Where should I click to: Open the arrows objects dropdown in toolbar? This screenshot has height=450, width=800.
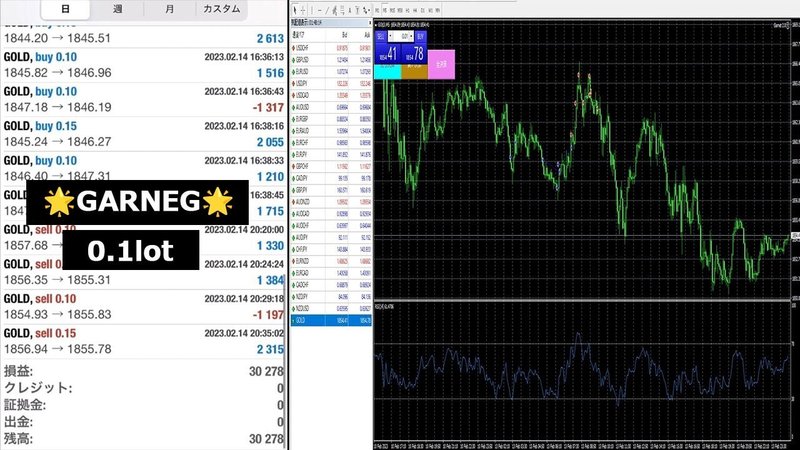tap(366, 10)
